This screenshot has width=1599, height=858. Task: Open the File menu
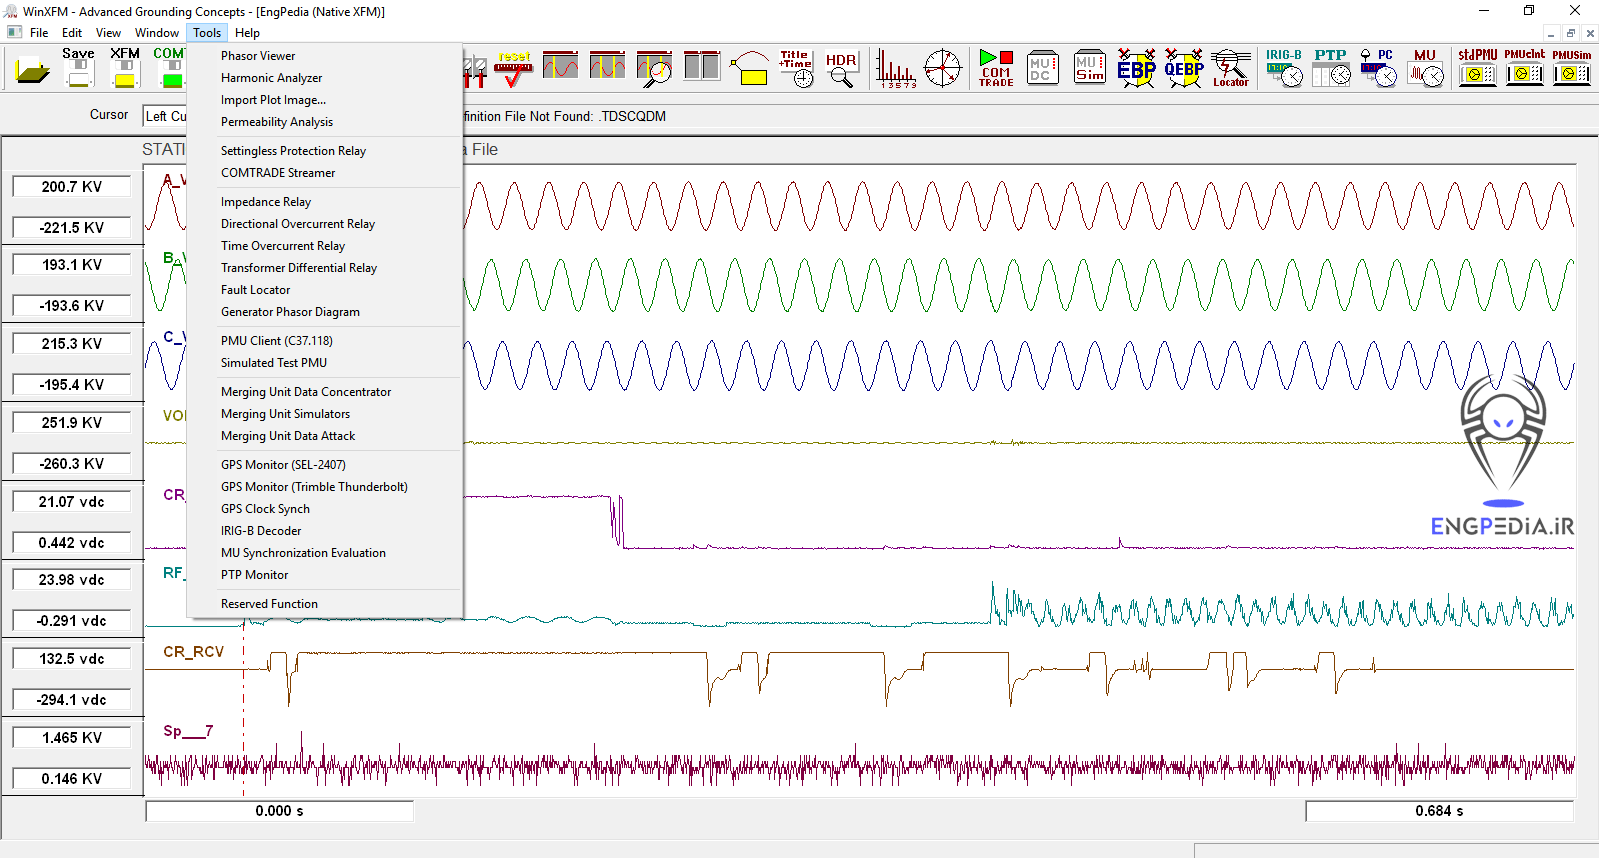point(39,33)
